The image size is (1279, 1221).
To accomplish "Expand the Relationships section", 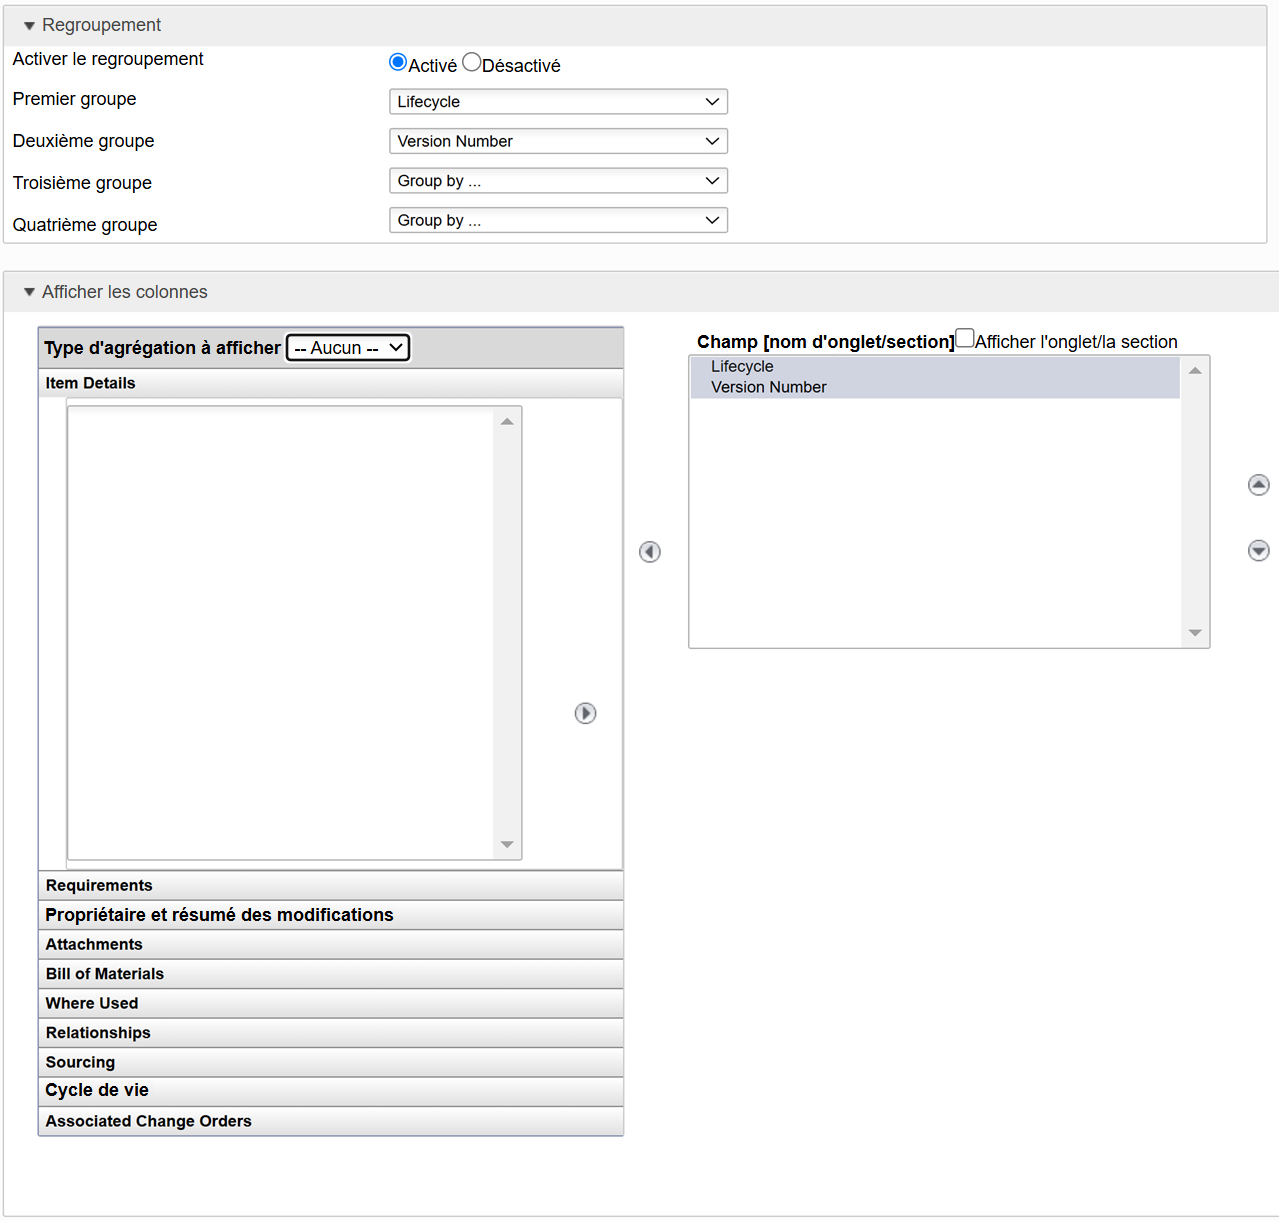I will [x=331, y=1033].
